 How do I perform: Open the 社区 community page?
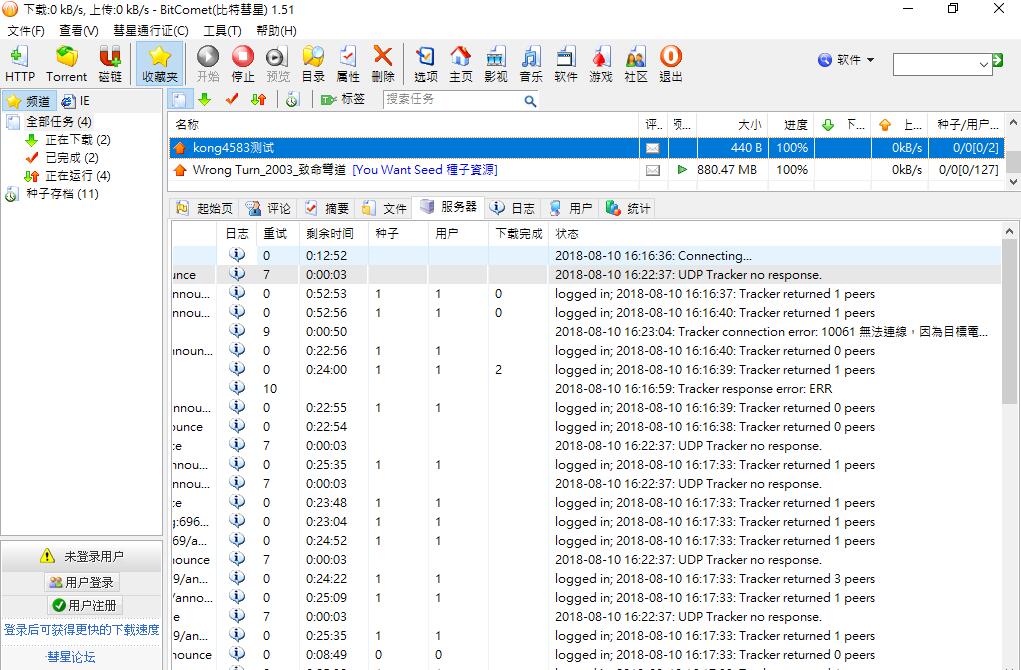click(636, 64)
